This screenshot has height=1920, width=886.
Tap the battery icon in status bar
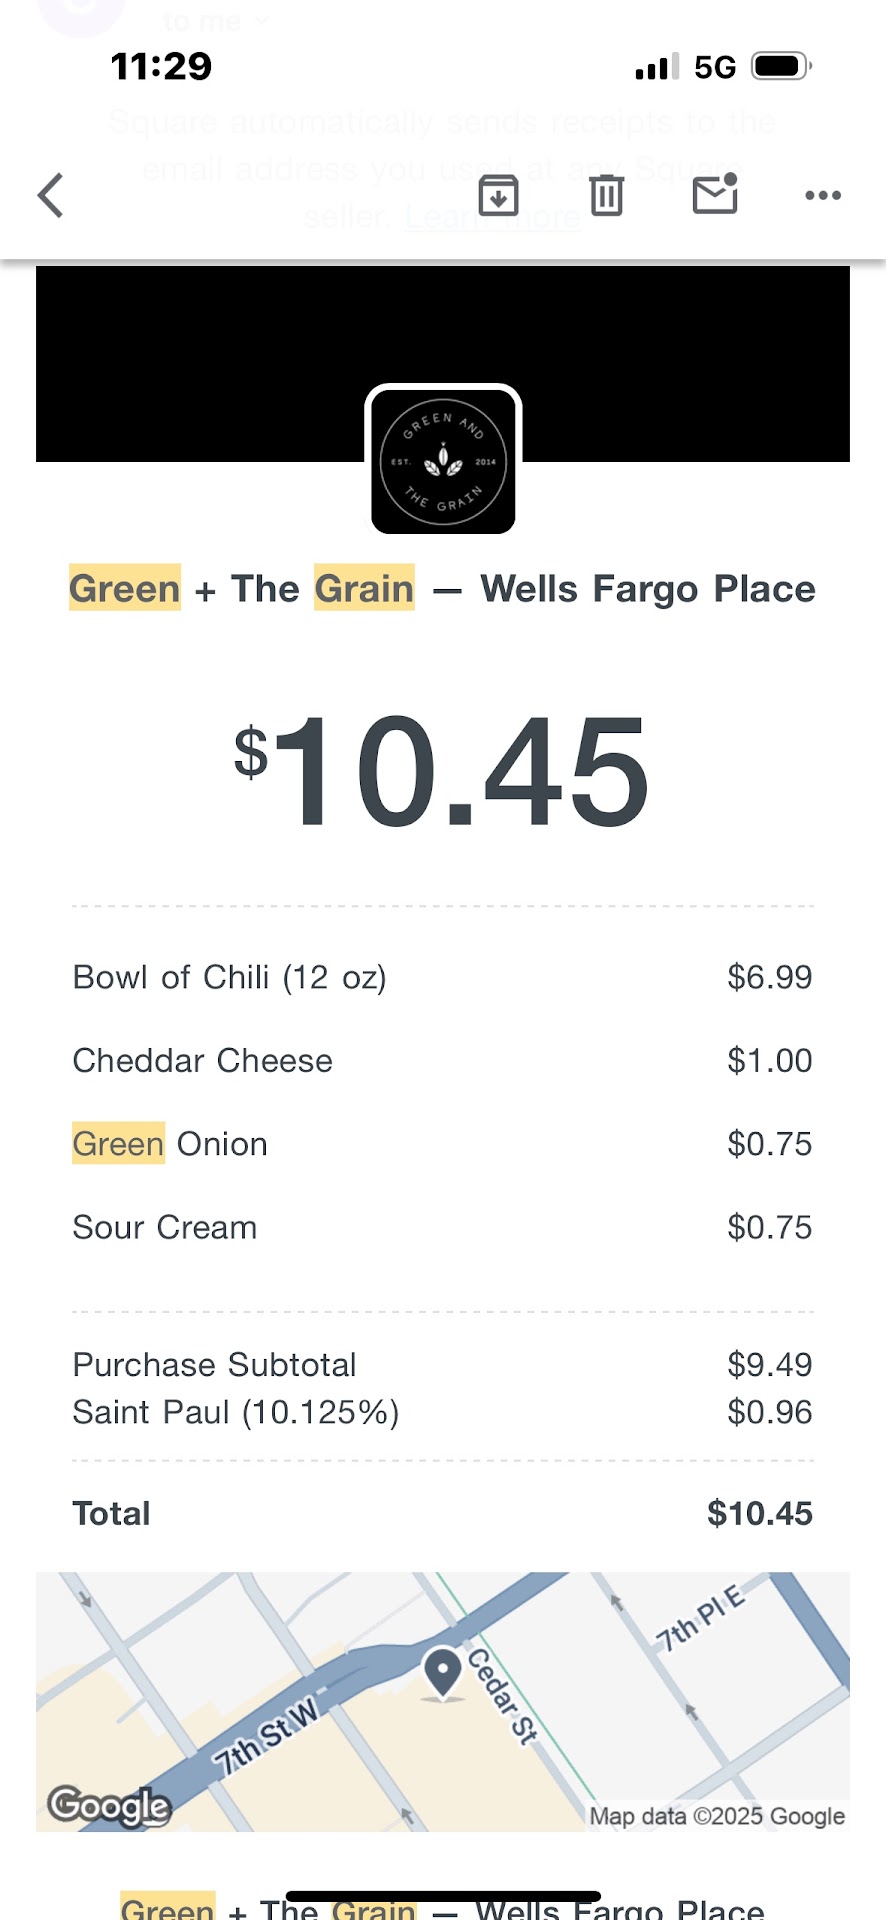tap(781, 67)
